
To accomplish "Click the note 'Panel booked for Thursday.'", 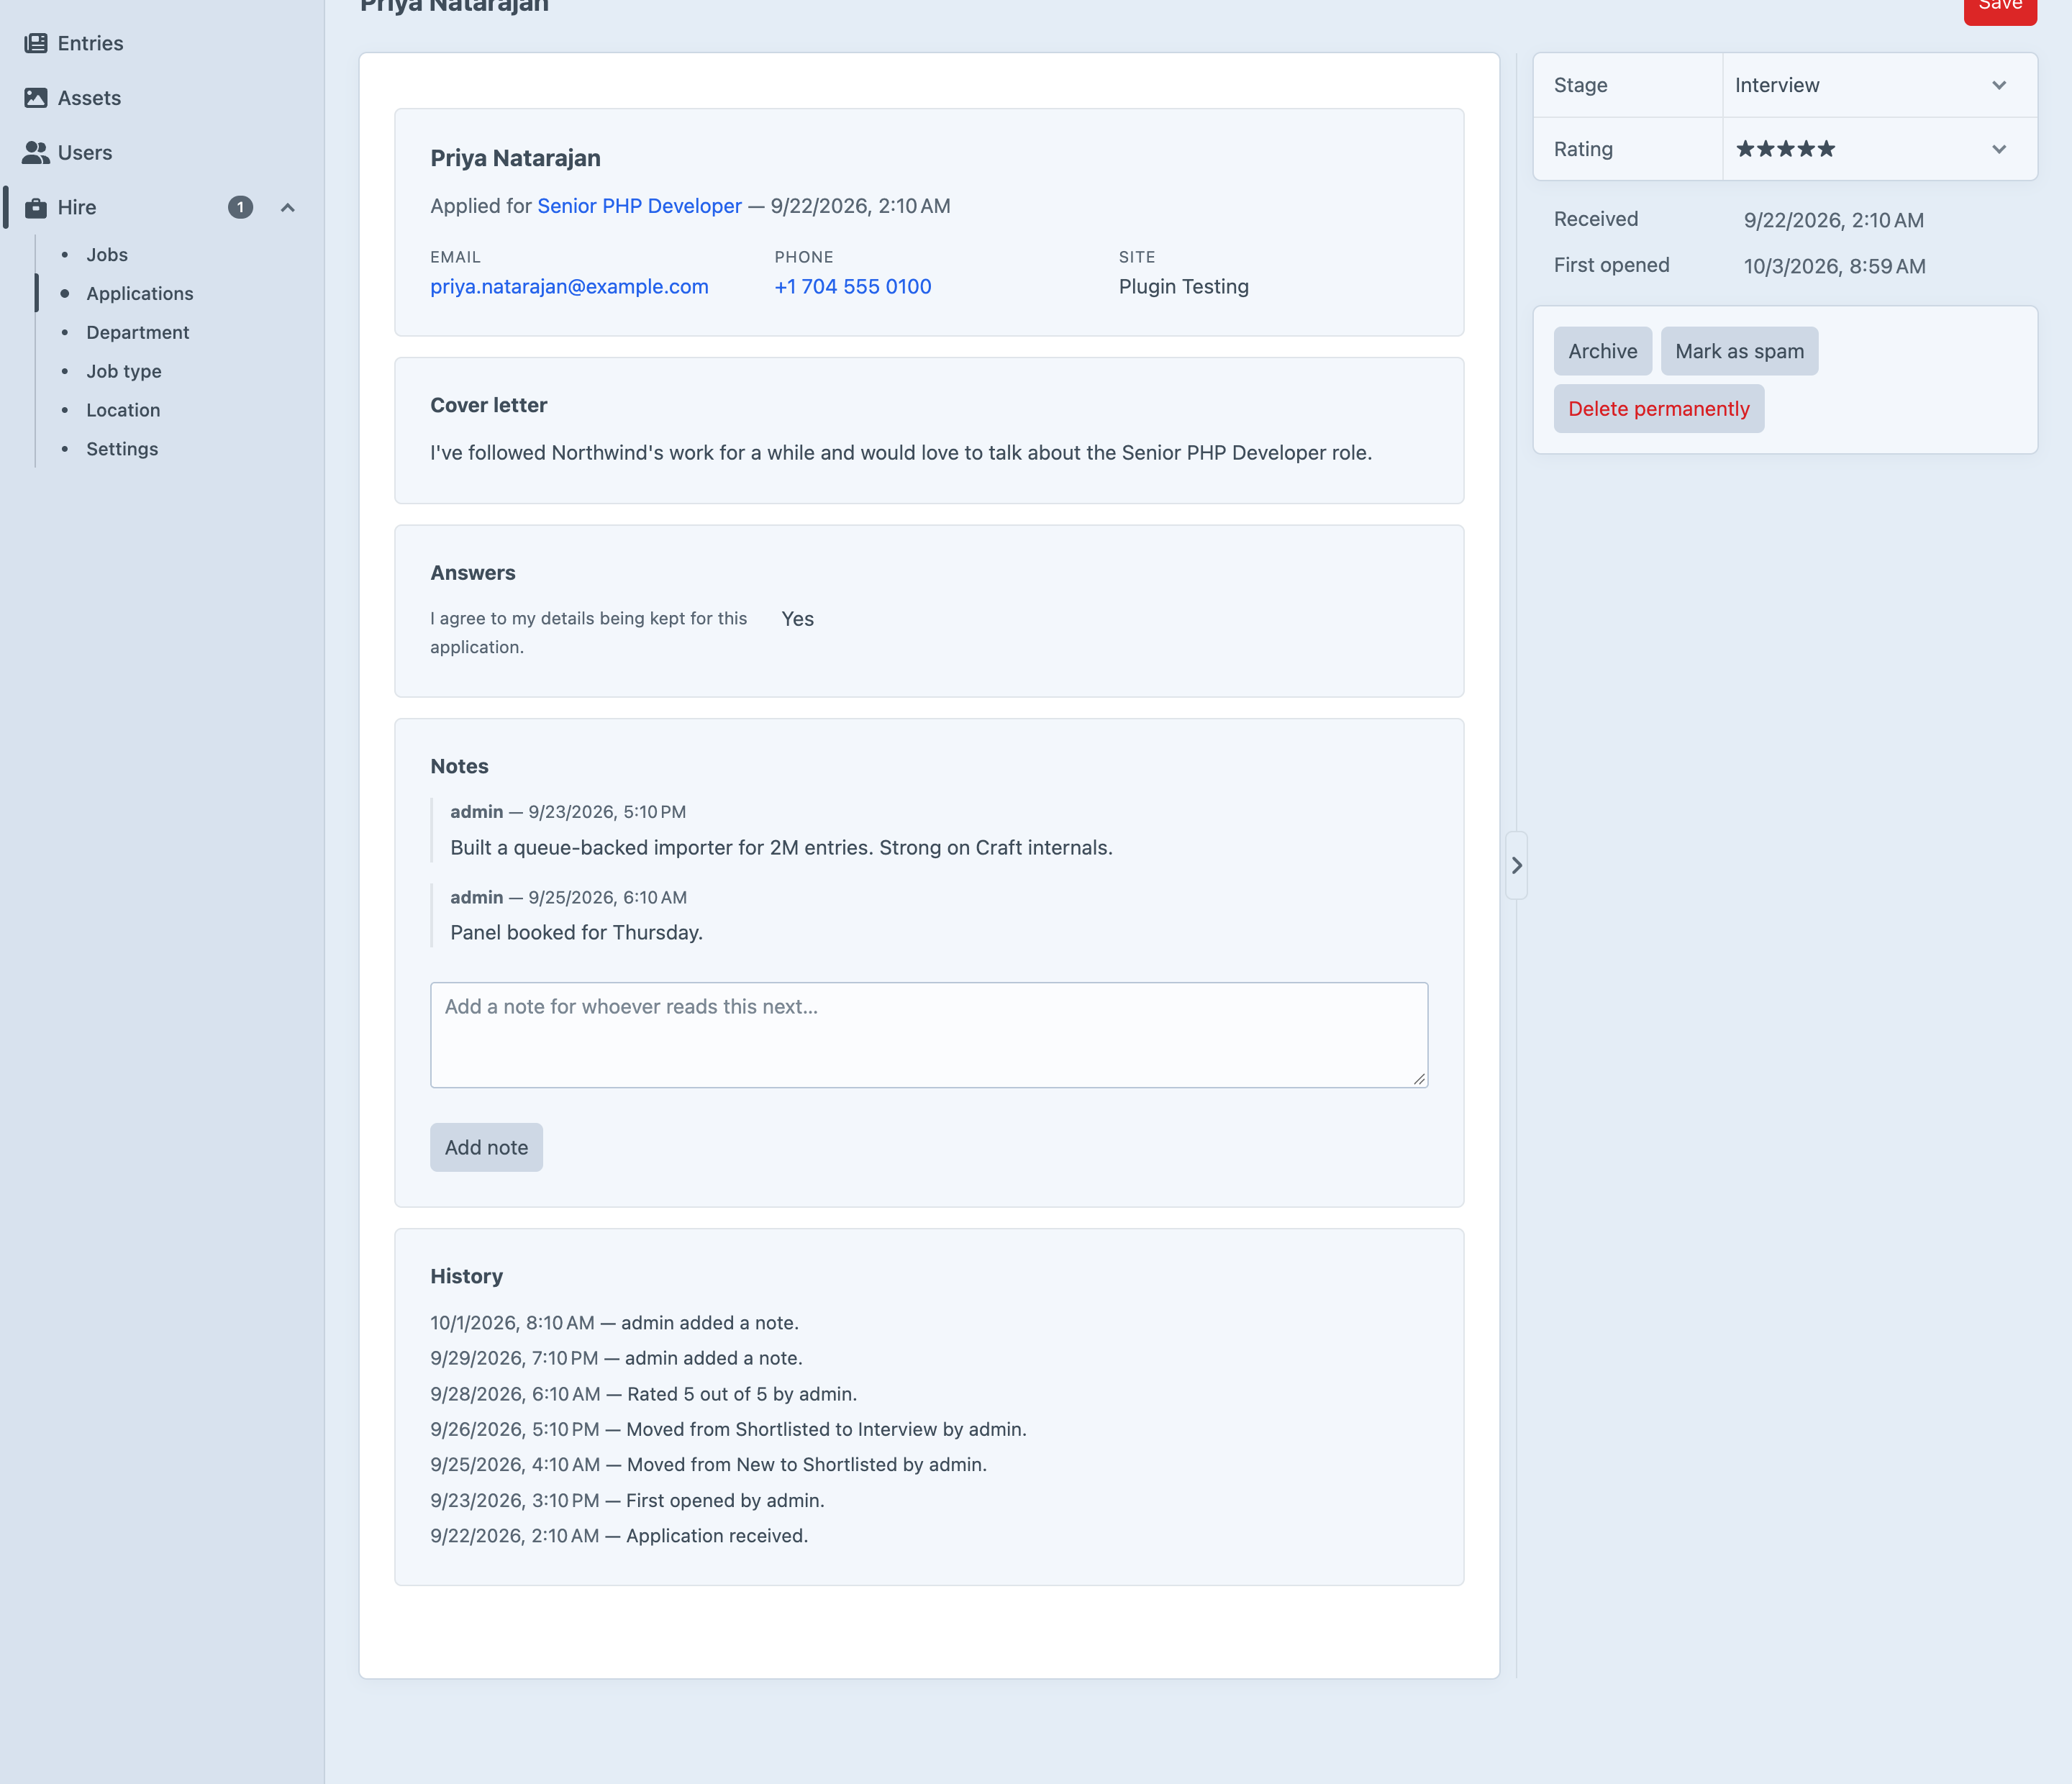I will (577, 932).
